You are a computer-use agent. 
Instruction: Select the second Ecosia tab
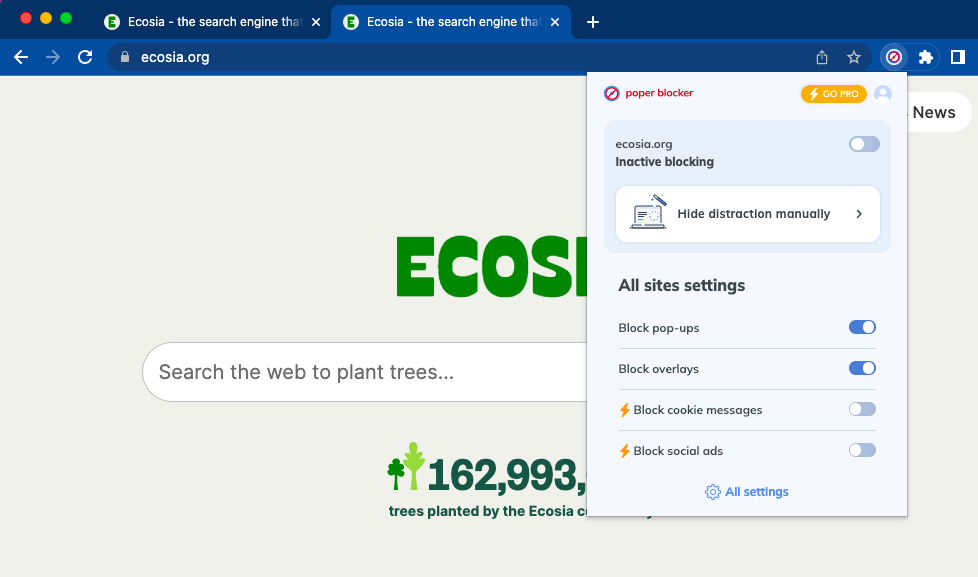pyautogui.click(x=451, y=22)
